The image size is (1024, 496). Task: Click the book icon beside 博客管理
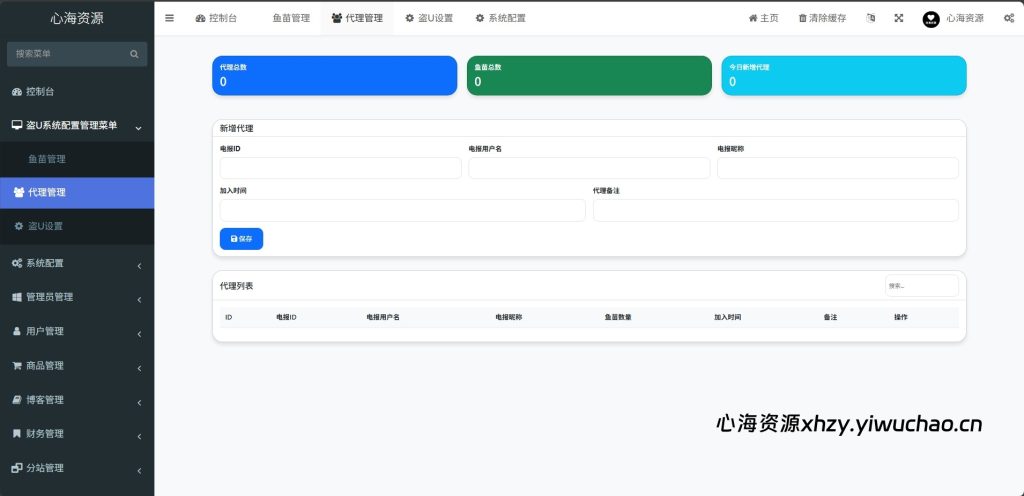point(18,399)
